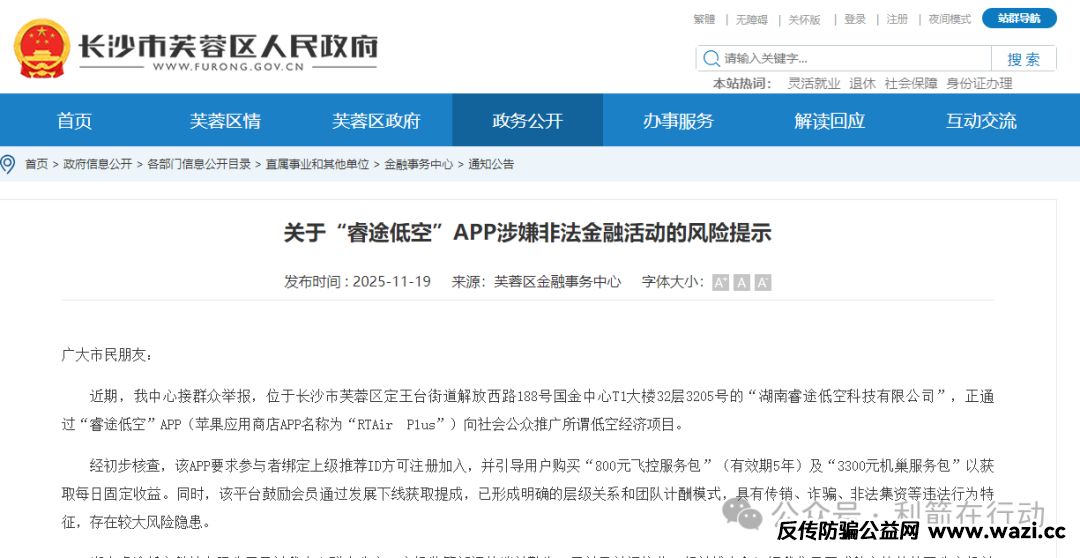Open the 政务公开 navigation tab

pyautogui.click(x=527, y=121)
